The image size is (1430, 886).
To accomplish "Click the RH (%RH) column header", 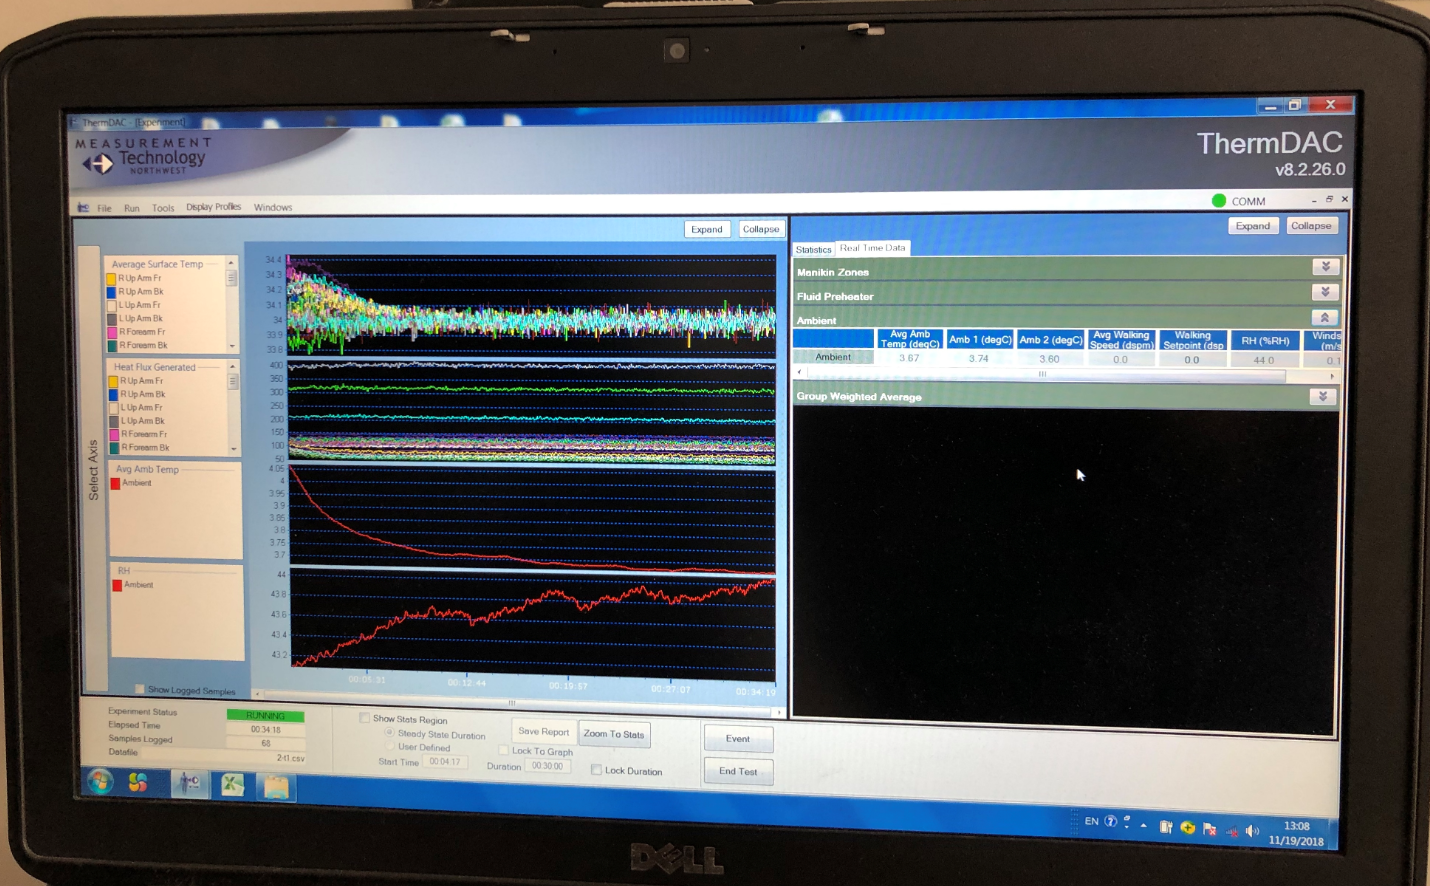I will tap(1265, 341).
